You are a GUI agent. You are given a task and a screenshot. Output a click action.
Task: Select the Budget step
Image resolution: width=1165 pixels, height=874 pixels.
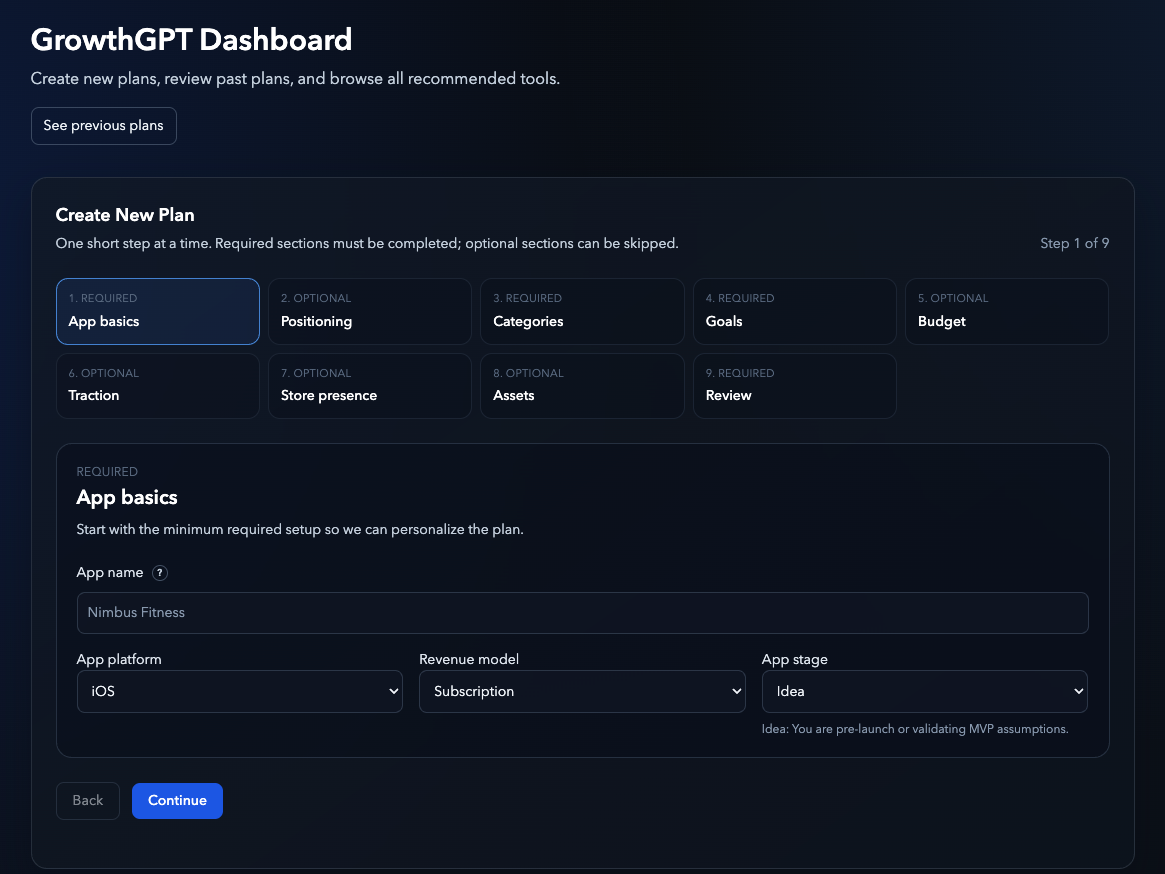click(1006, 311)
